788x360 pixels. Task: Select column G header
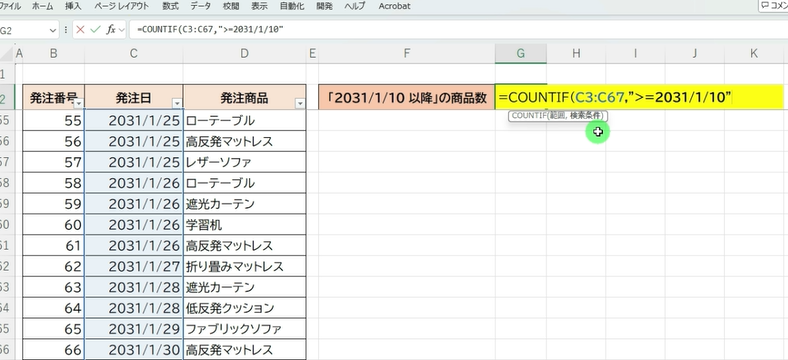click(x=521, y=53)
